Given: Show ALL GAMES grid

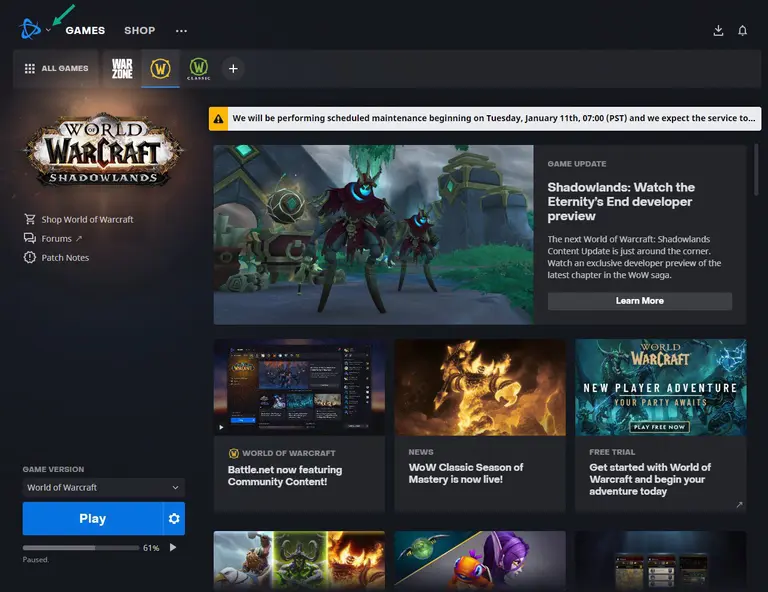Looking at the screenshot, I should [56, 69].
